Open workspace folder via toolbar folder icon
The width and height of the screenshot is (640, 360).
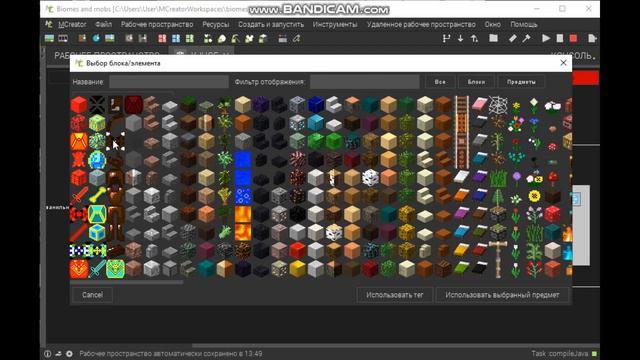[493, 38]
